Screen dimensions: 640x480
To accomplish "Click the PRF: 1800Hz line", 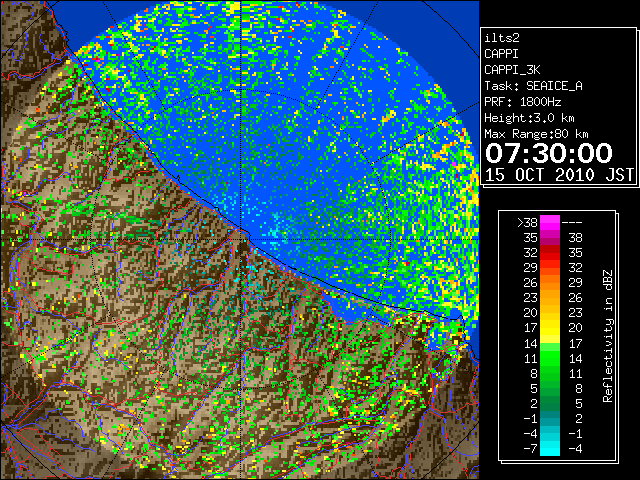I will pyautogui.click(x=522, y=102).
